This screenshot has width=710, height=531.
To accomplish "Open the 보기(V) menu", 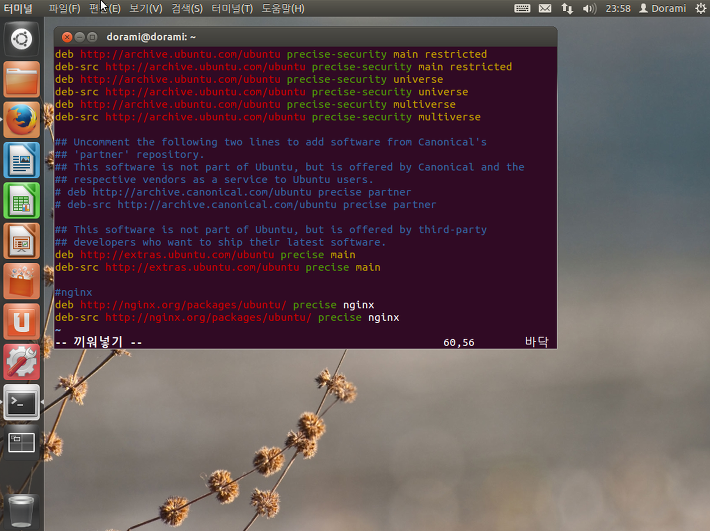I will coord(145,8).
